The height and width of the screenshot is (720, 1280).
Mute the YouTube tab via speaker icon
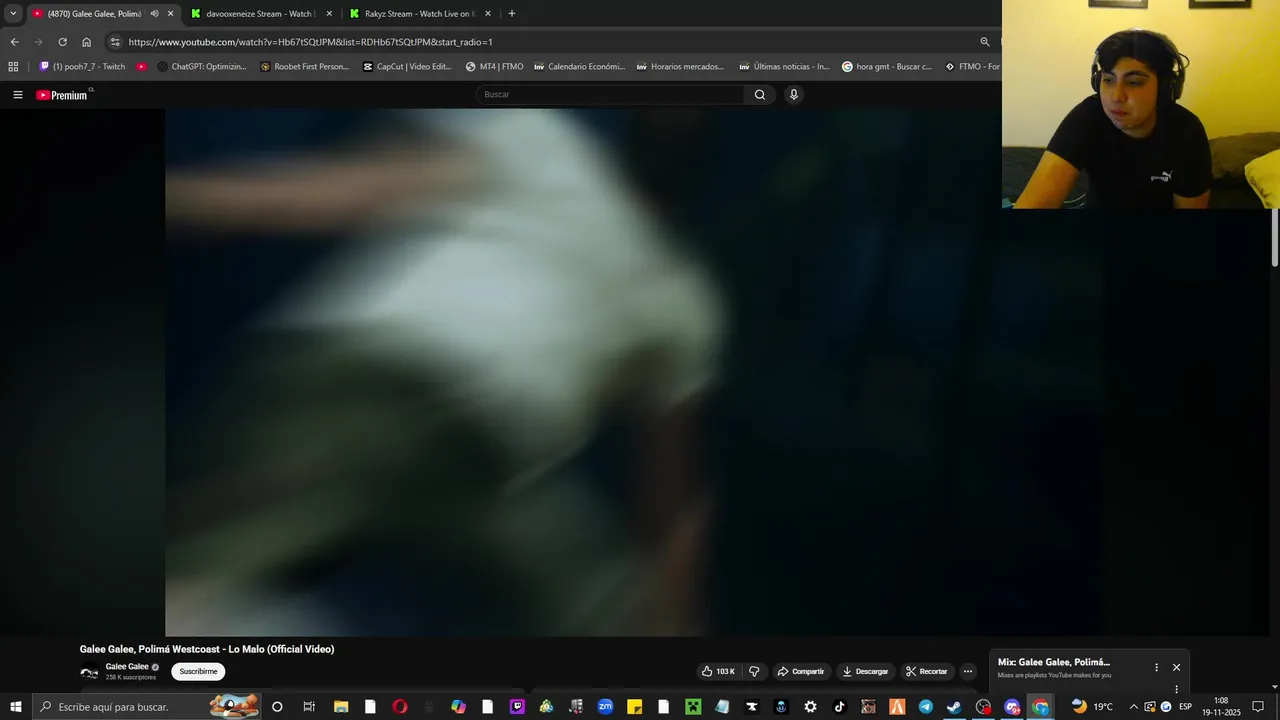pyautogui.click(x=154, y=14)
